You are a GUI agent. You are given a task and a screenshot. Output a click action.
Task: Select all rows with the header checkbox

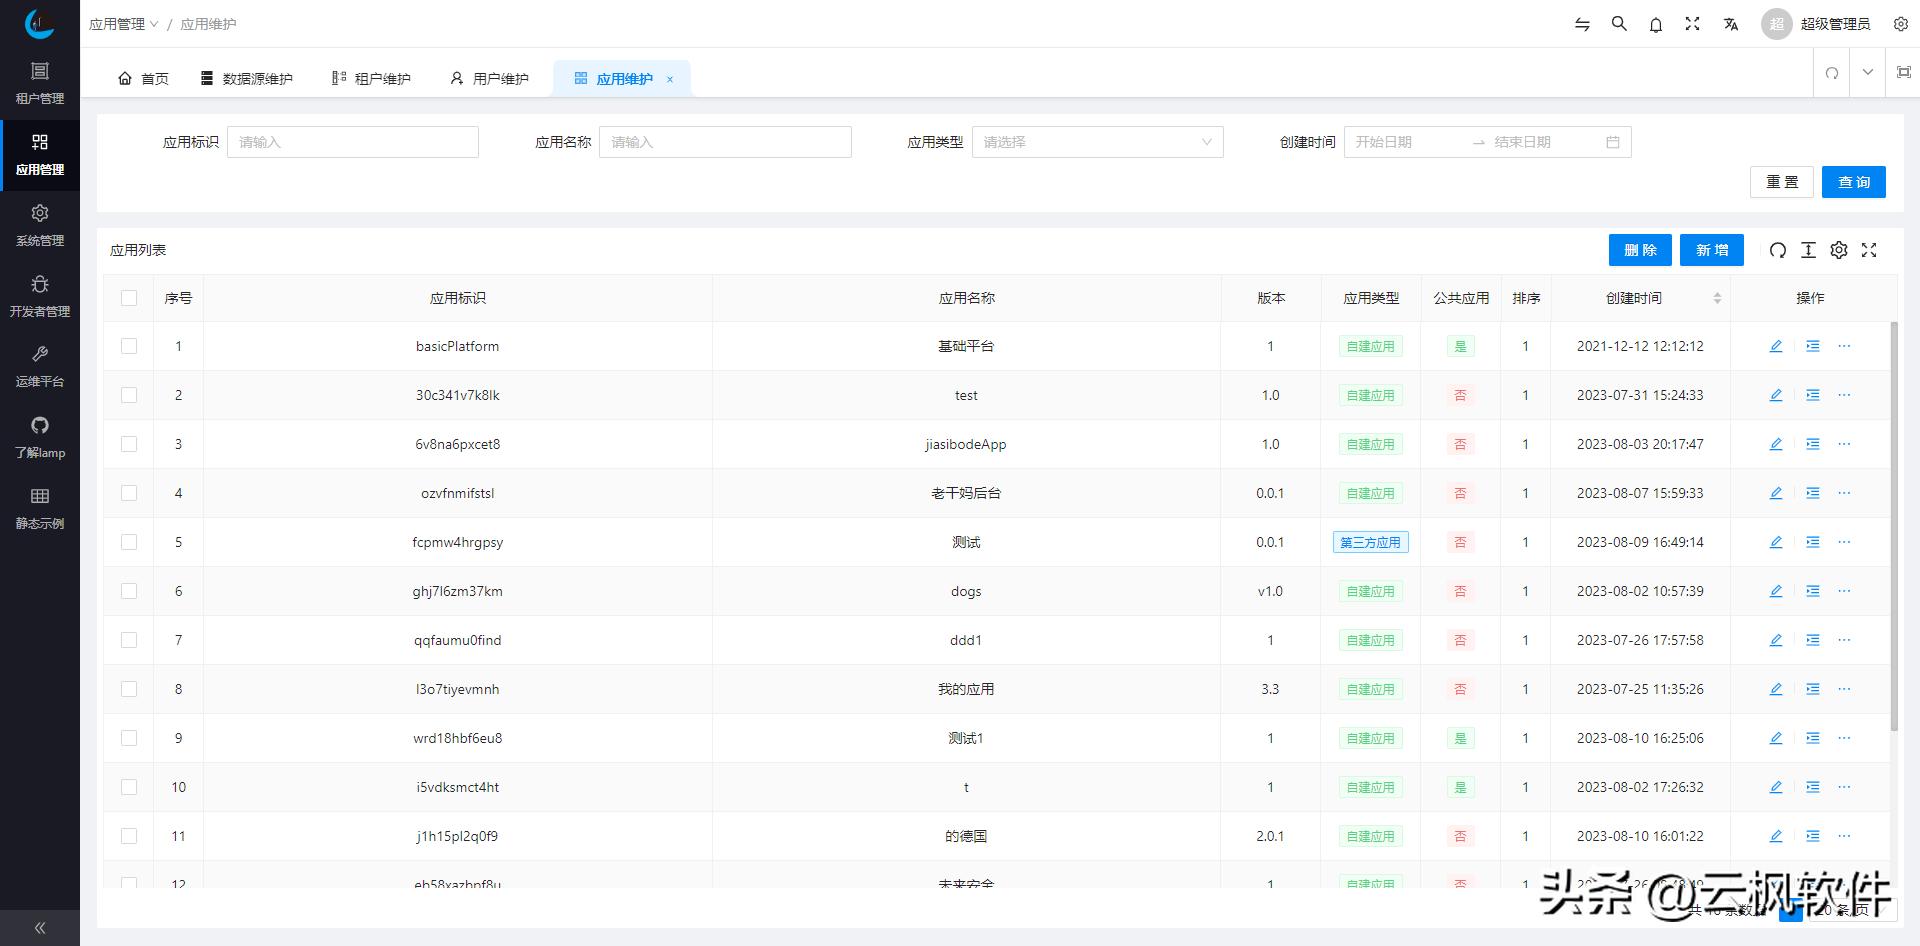[x=129, y=297]
